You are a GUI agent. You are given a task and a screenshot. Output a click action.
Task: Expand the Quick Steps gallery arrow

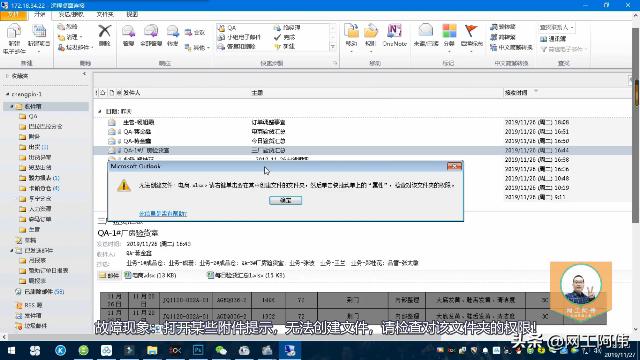pyautogui.click(x=333, y=47)
